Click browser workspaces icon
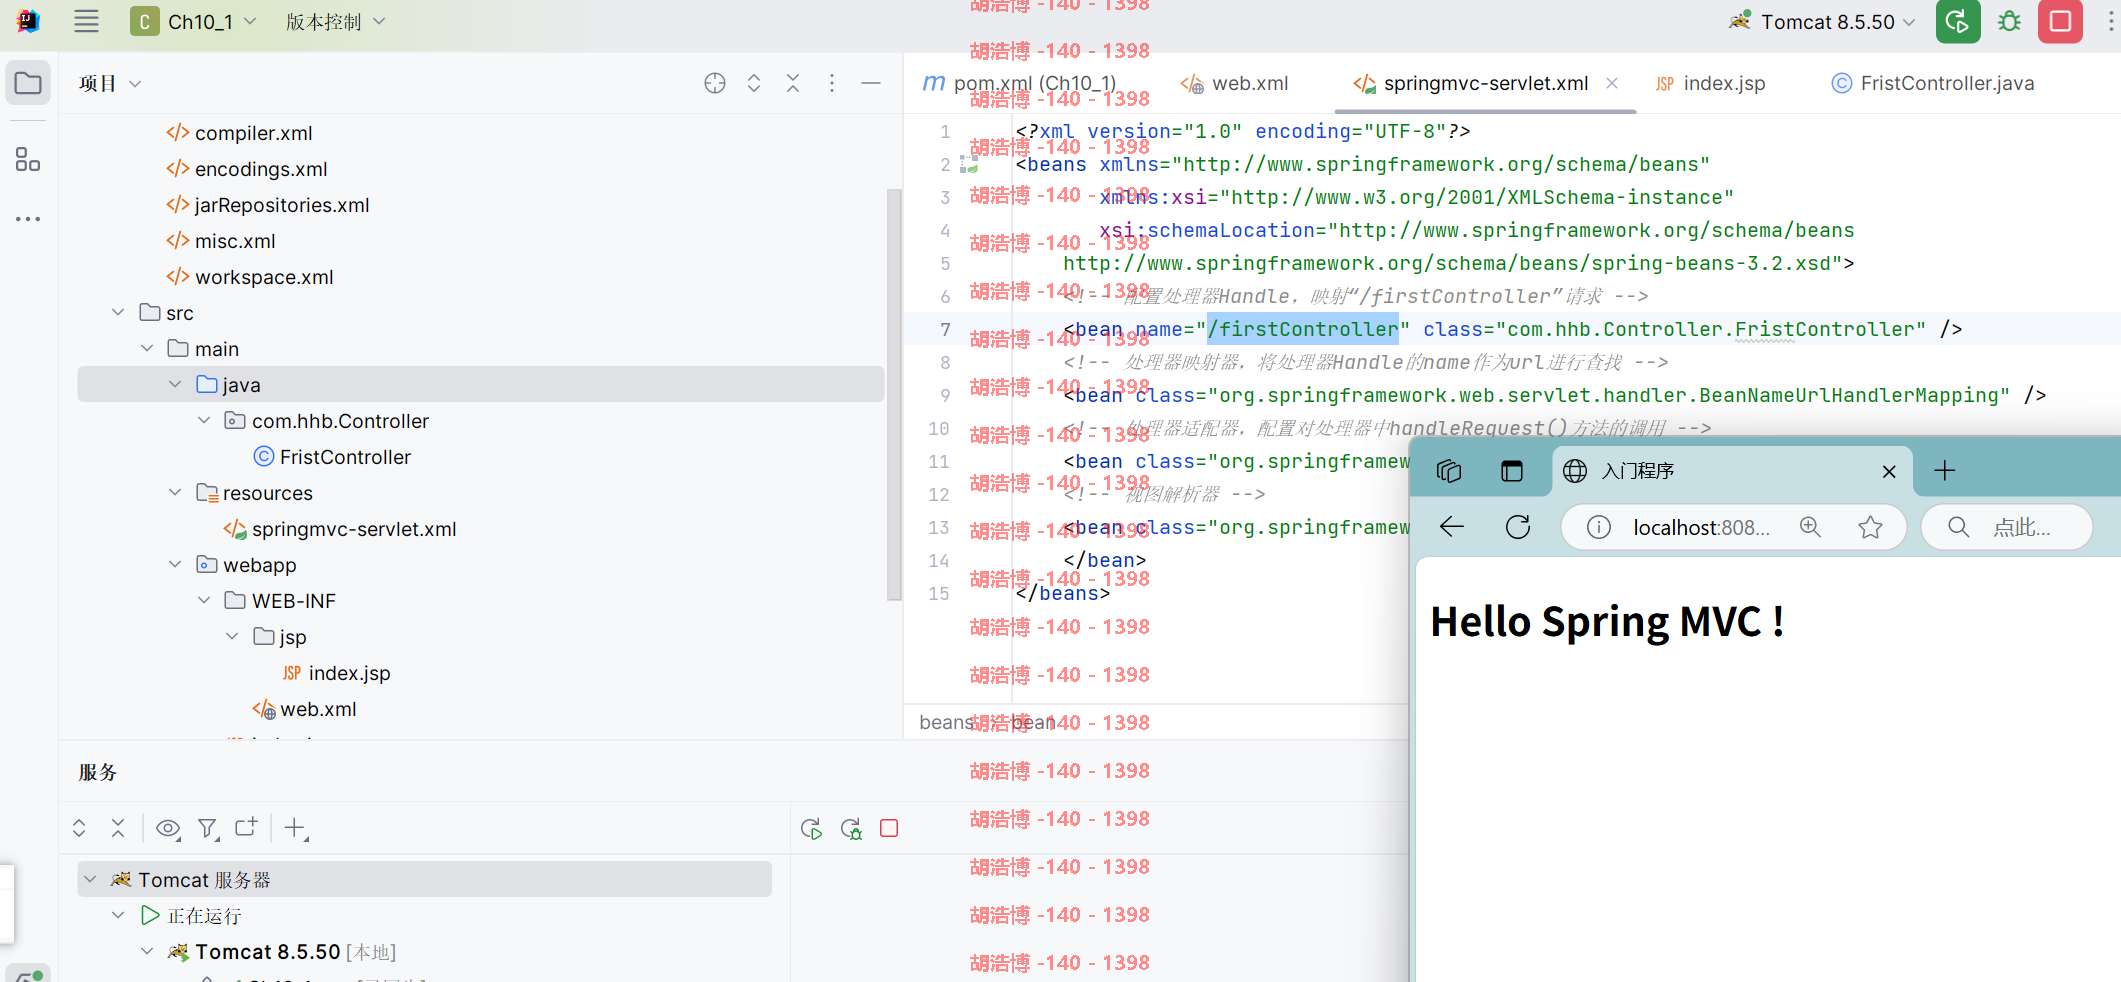 [x=1449, y=471]
